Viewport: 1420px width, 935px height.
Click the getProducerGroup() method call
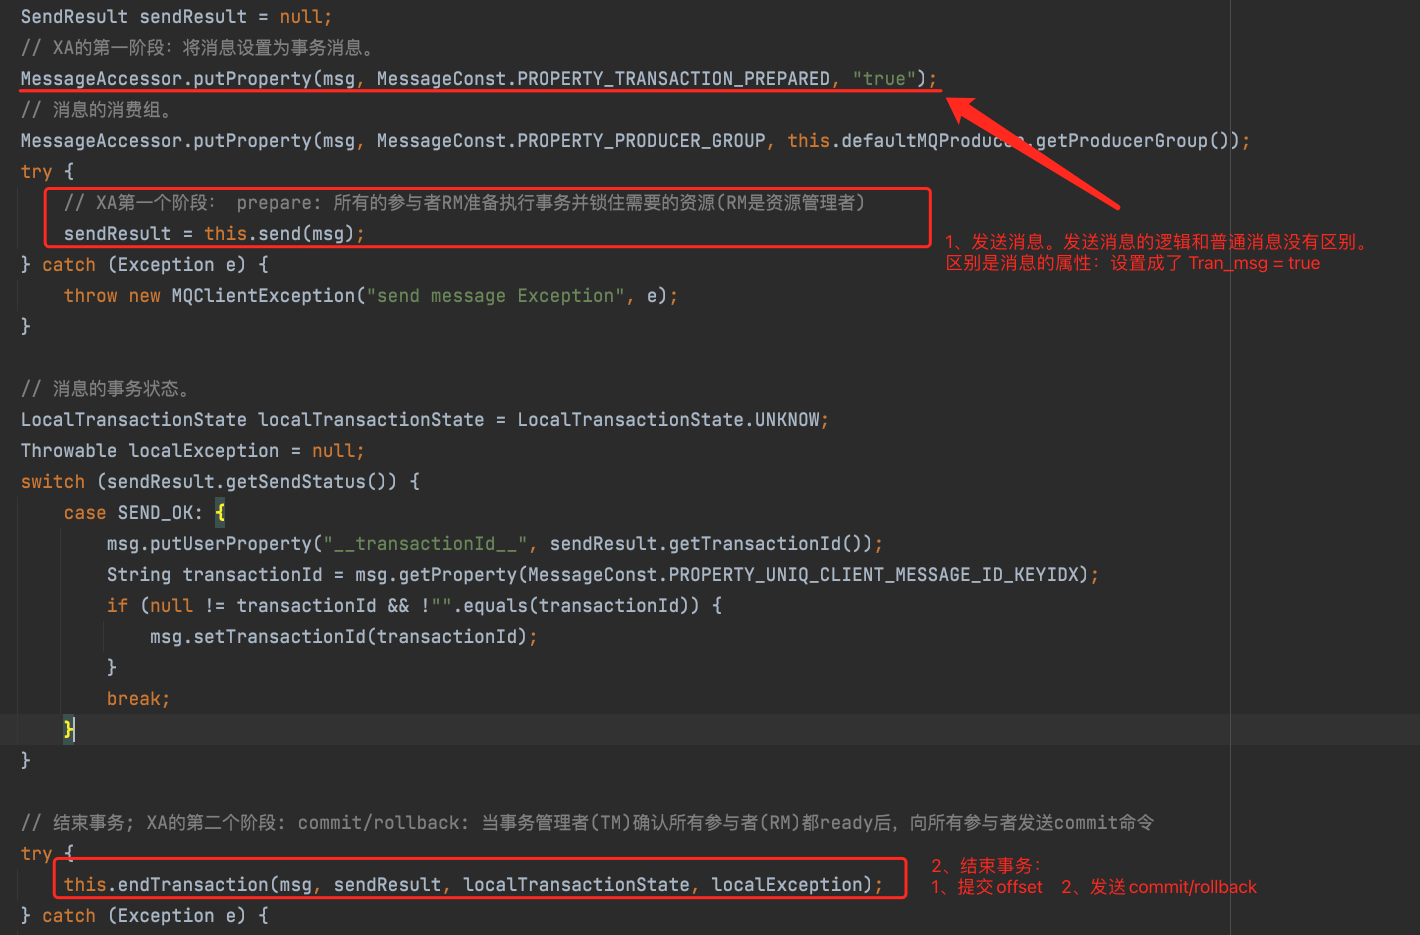pyautogui.click(x=1130, y=141)
